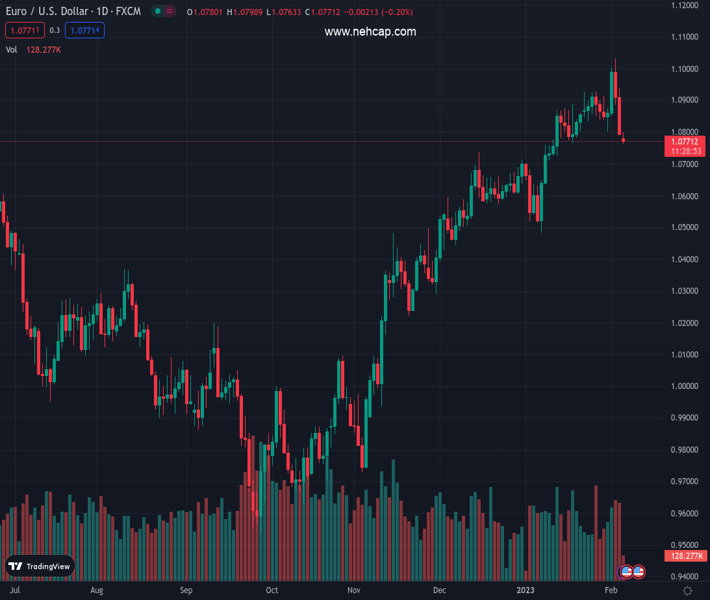710x600 pixels.
Task: Click the Jul label on time axis
Action: point(15,590)
